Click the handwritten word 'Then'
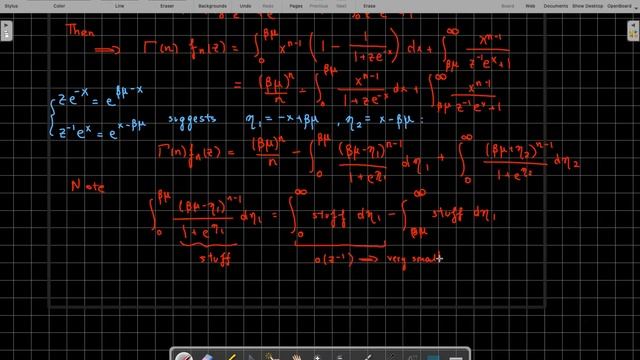This screenshot has height=360, width=640. [x=80, y=30]
